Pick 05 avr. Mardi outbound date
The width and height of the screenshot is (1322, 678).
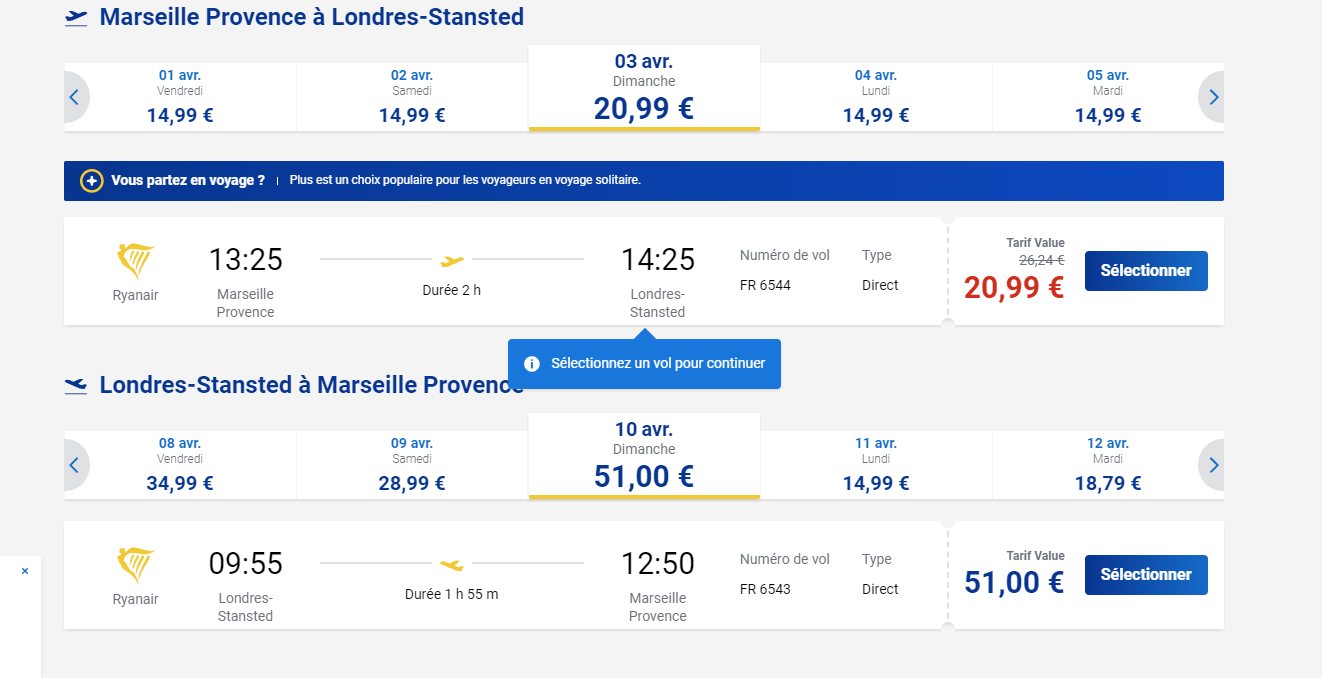(x=1108, y=97)
